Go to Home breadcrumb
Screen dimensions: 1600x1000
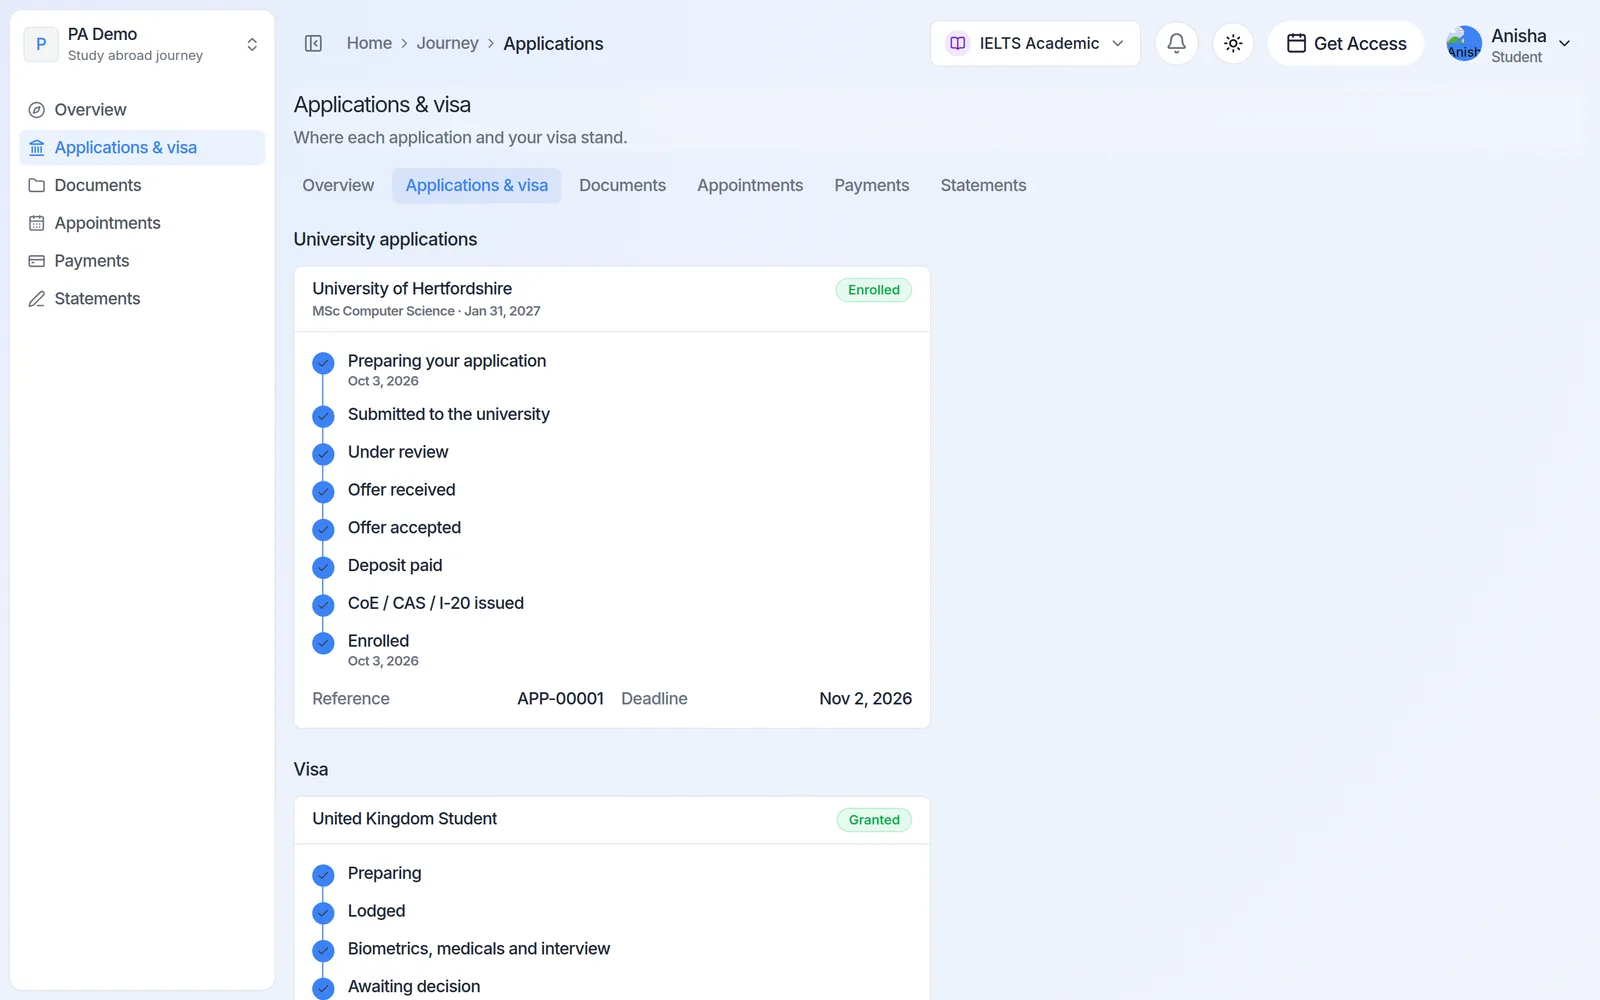[369, 43]
